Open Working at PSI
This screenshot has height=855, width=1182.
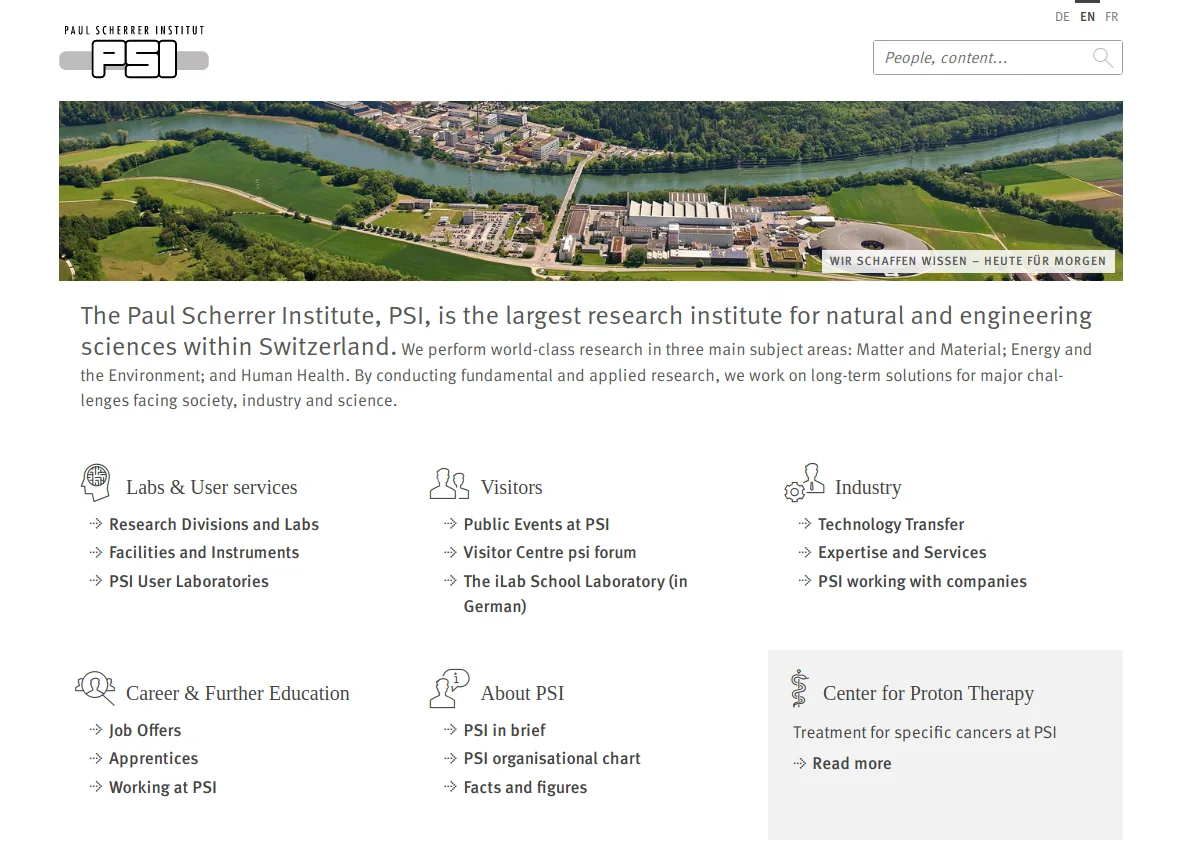pos(163,787)
